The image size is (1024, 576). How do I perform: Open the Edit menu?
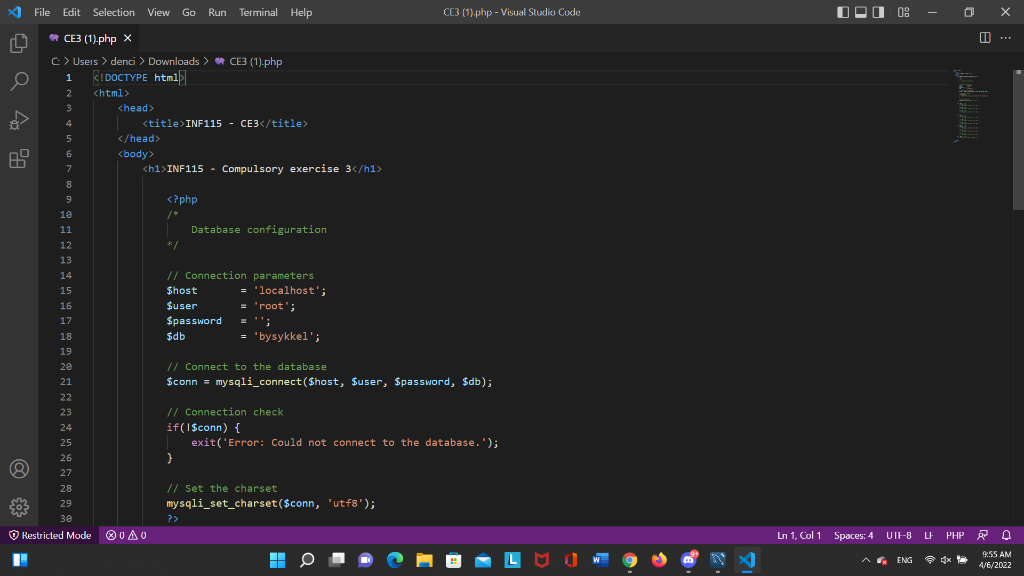(71, 12)
